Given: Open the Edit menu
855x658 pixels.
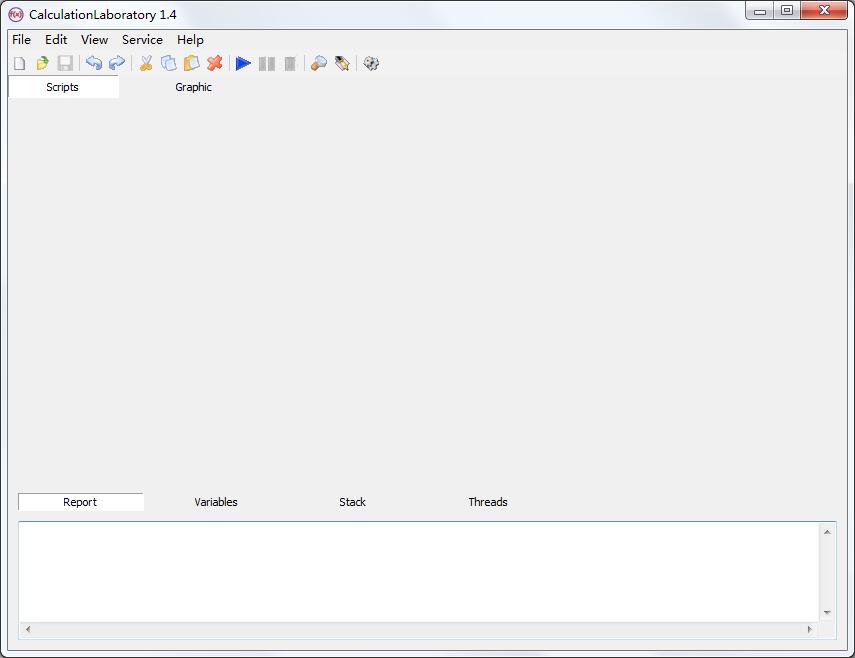Looking at the screenshot, I should coord(56,40).
